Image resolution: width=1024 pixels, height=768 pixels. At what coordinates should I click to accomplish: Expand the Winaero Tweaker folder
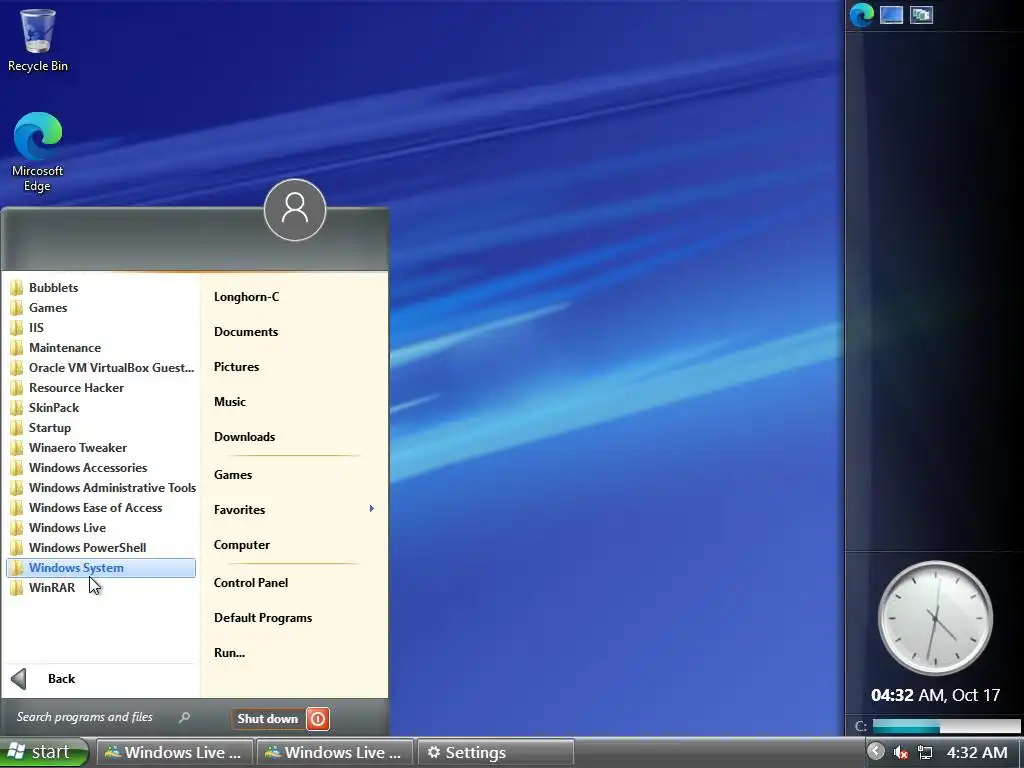pos(101,448)
